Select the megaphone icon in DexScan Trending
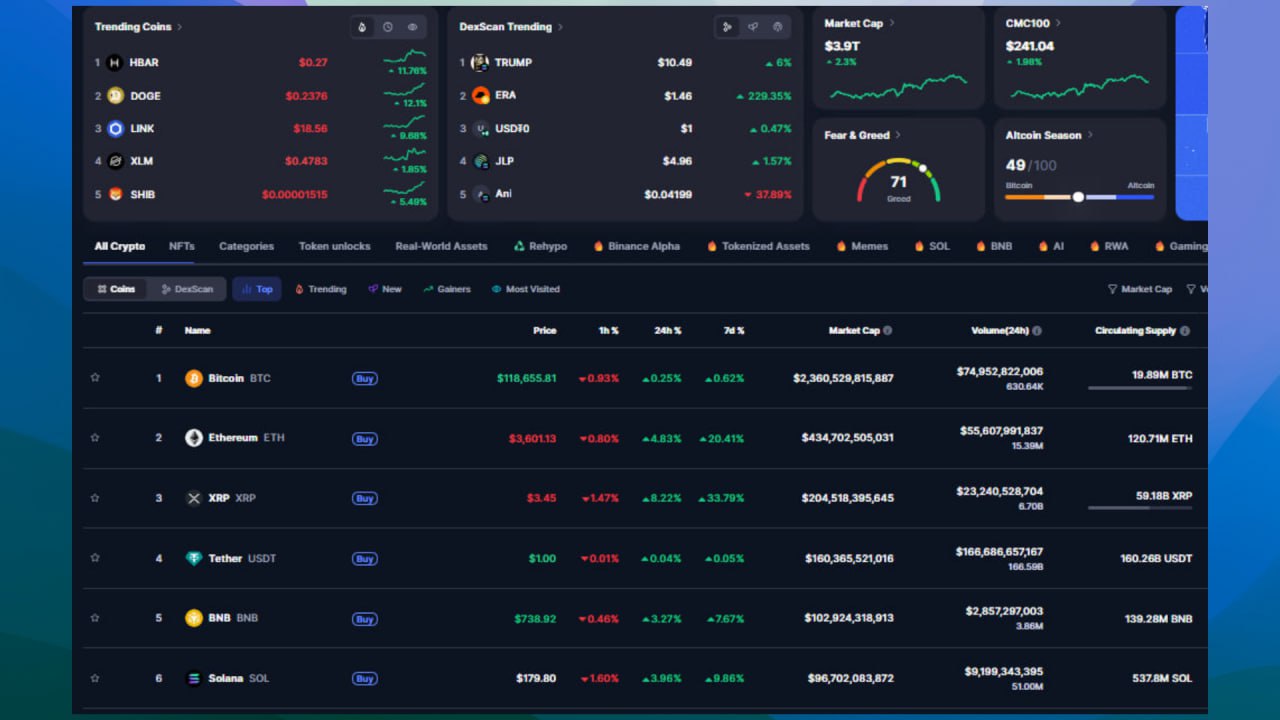1280x720 pixels. (752, 27)
